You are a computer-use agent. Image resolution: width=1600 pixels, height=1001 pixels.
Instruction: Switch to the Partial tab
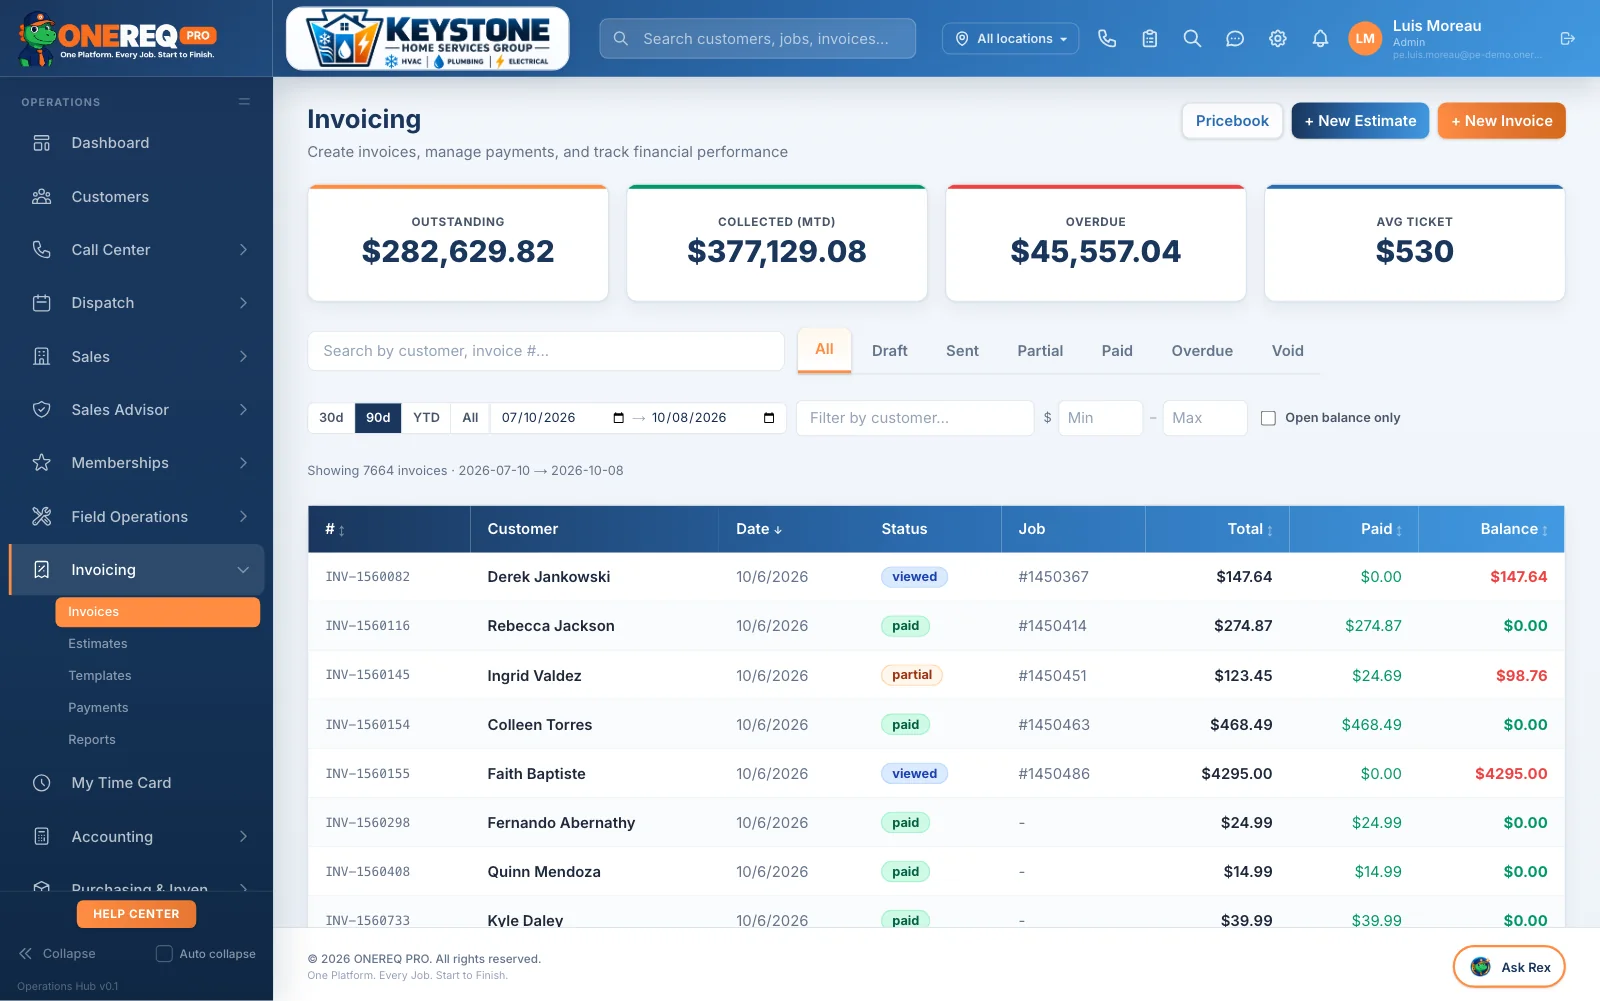[x=1040, y=351]
